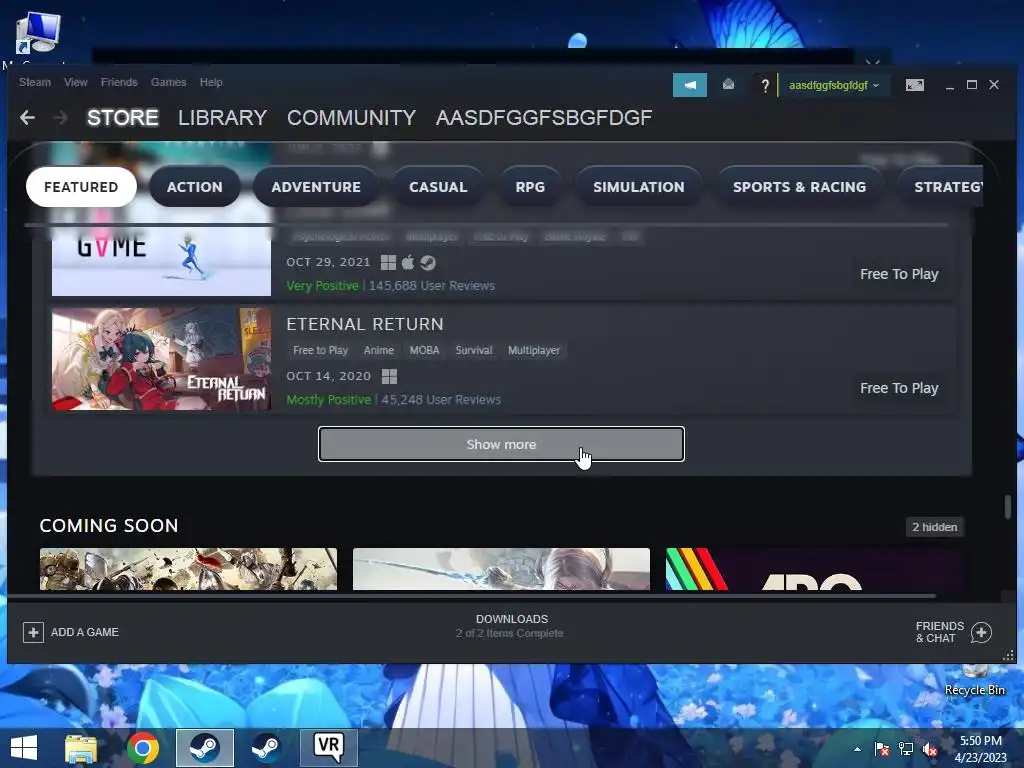This screenshot has width=1024, height=768.
Task: Click Windows platform icon for Oct 29, 2021 game
Action: tap(389, 263)
